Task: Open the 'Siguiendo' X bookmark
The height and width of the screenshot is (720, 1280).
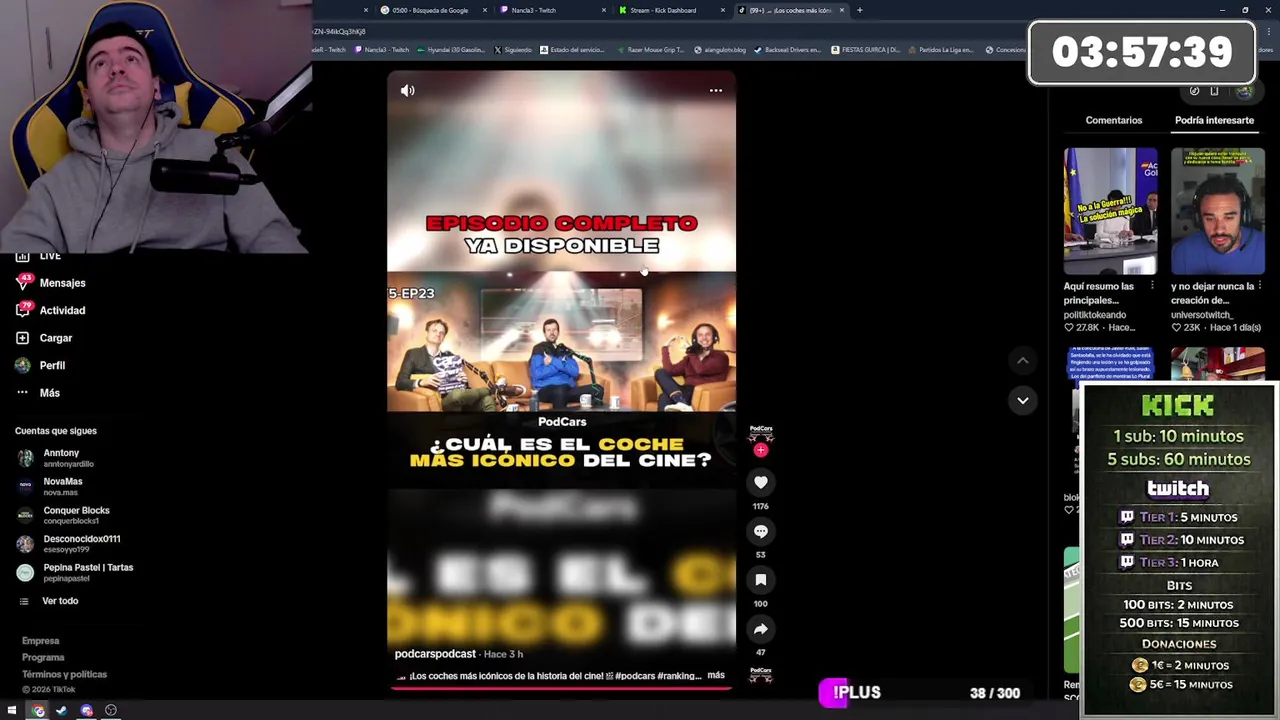Action: click(513, 49)
